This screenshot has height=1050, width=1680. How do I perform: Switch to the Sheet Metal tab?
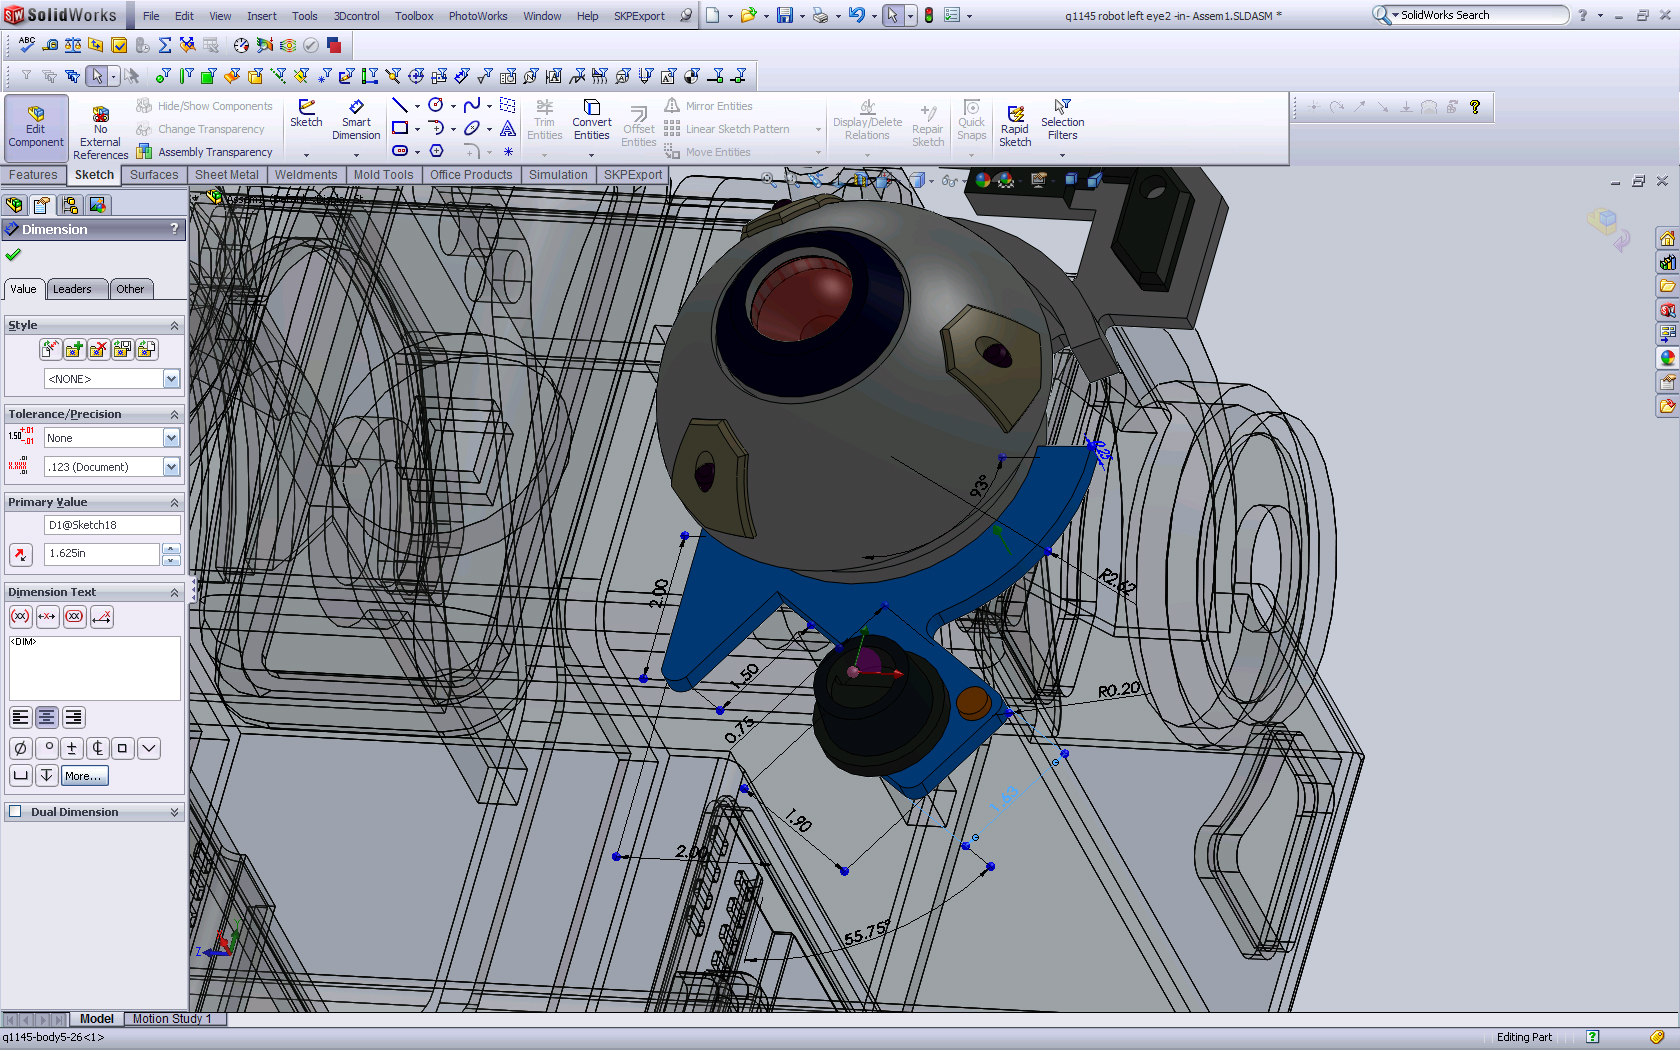(226, 175)
